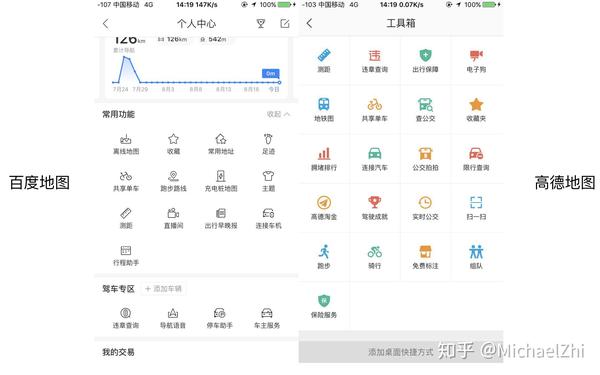The image size is (600, 375).
Task: Open 收藏夹 star icon in 工具箱
Action: coord(476,110)
